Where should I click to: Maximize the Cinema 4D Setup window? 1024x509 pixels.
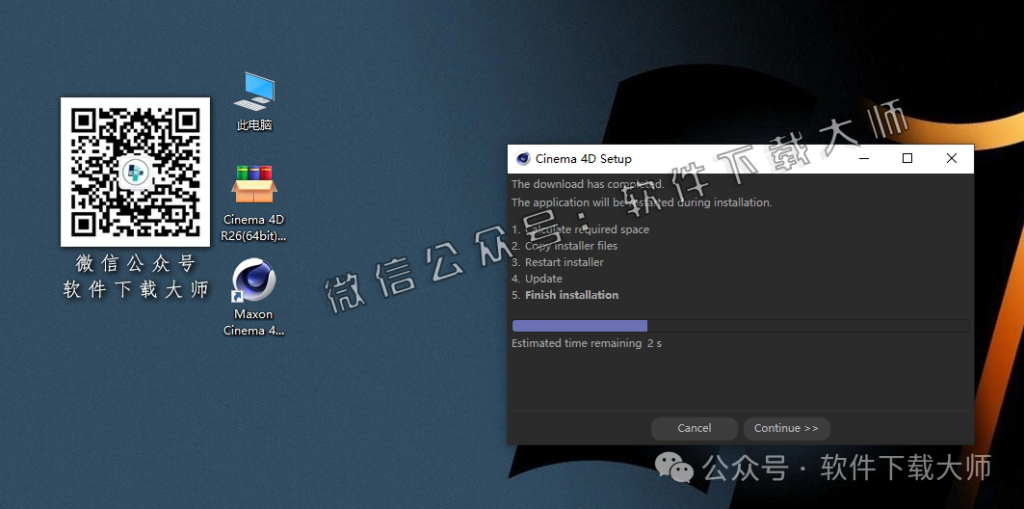click(907, 158)
